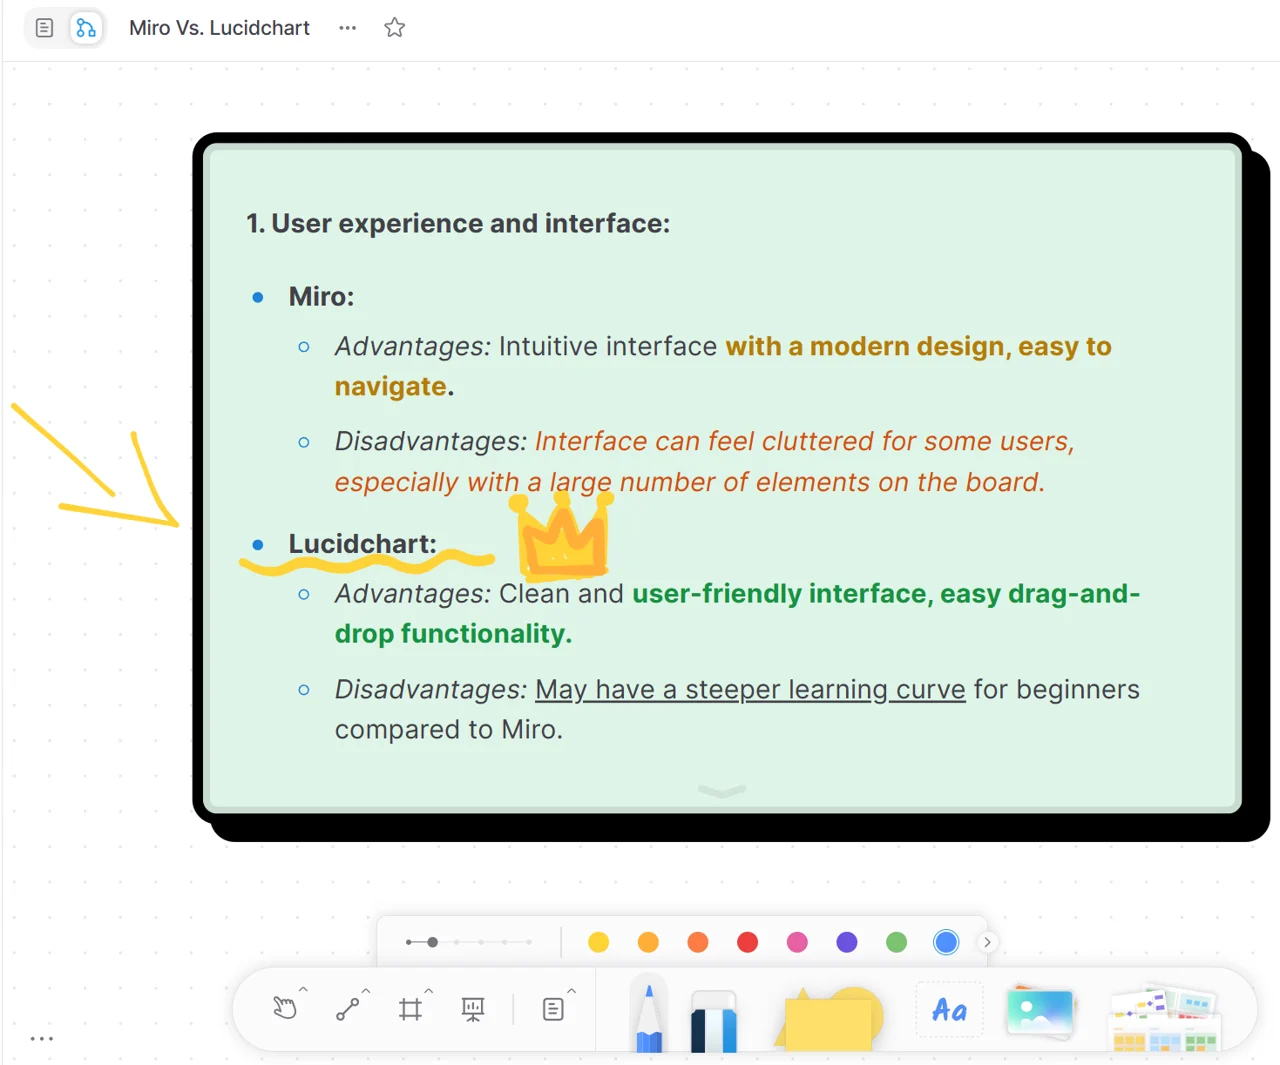Open the templates gallery
1280x1065 pixels.
pyautogui.click(x=1164, y=1018)
